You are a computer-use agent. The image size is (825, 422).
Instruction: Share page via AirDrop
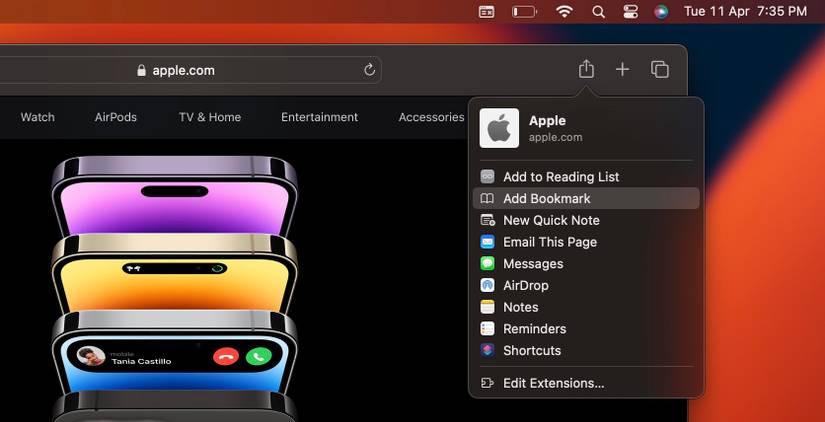click(525, 285)
